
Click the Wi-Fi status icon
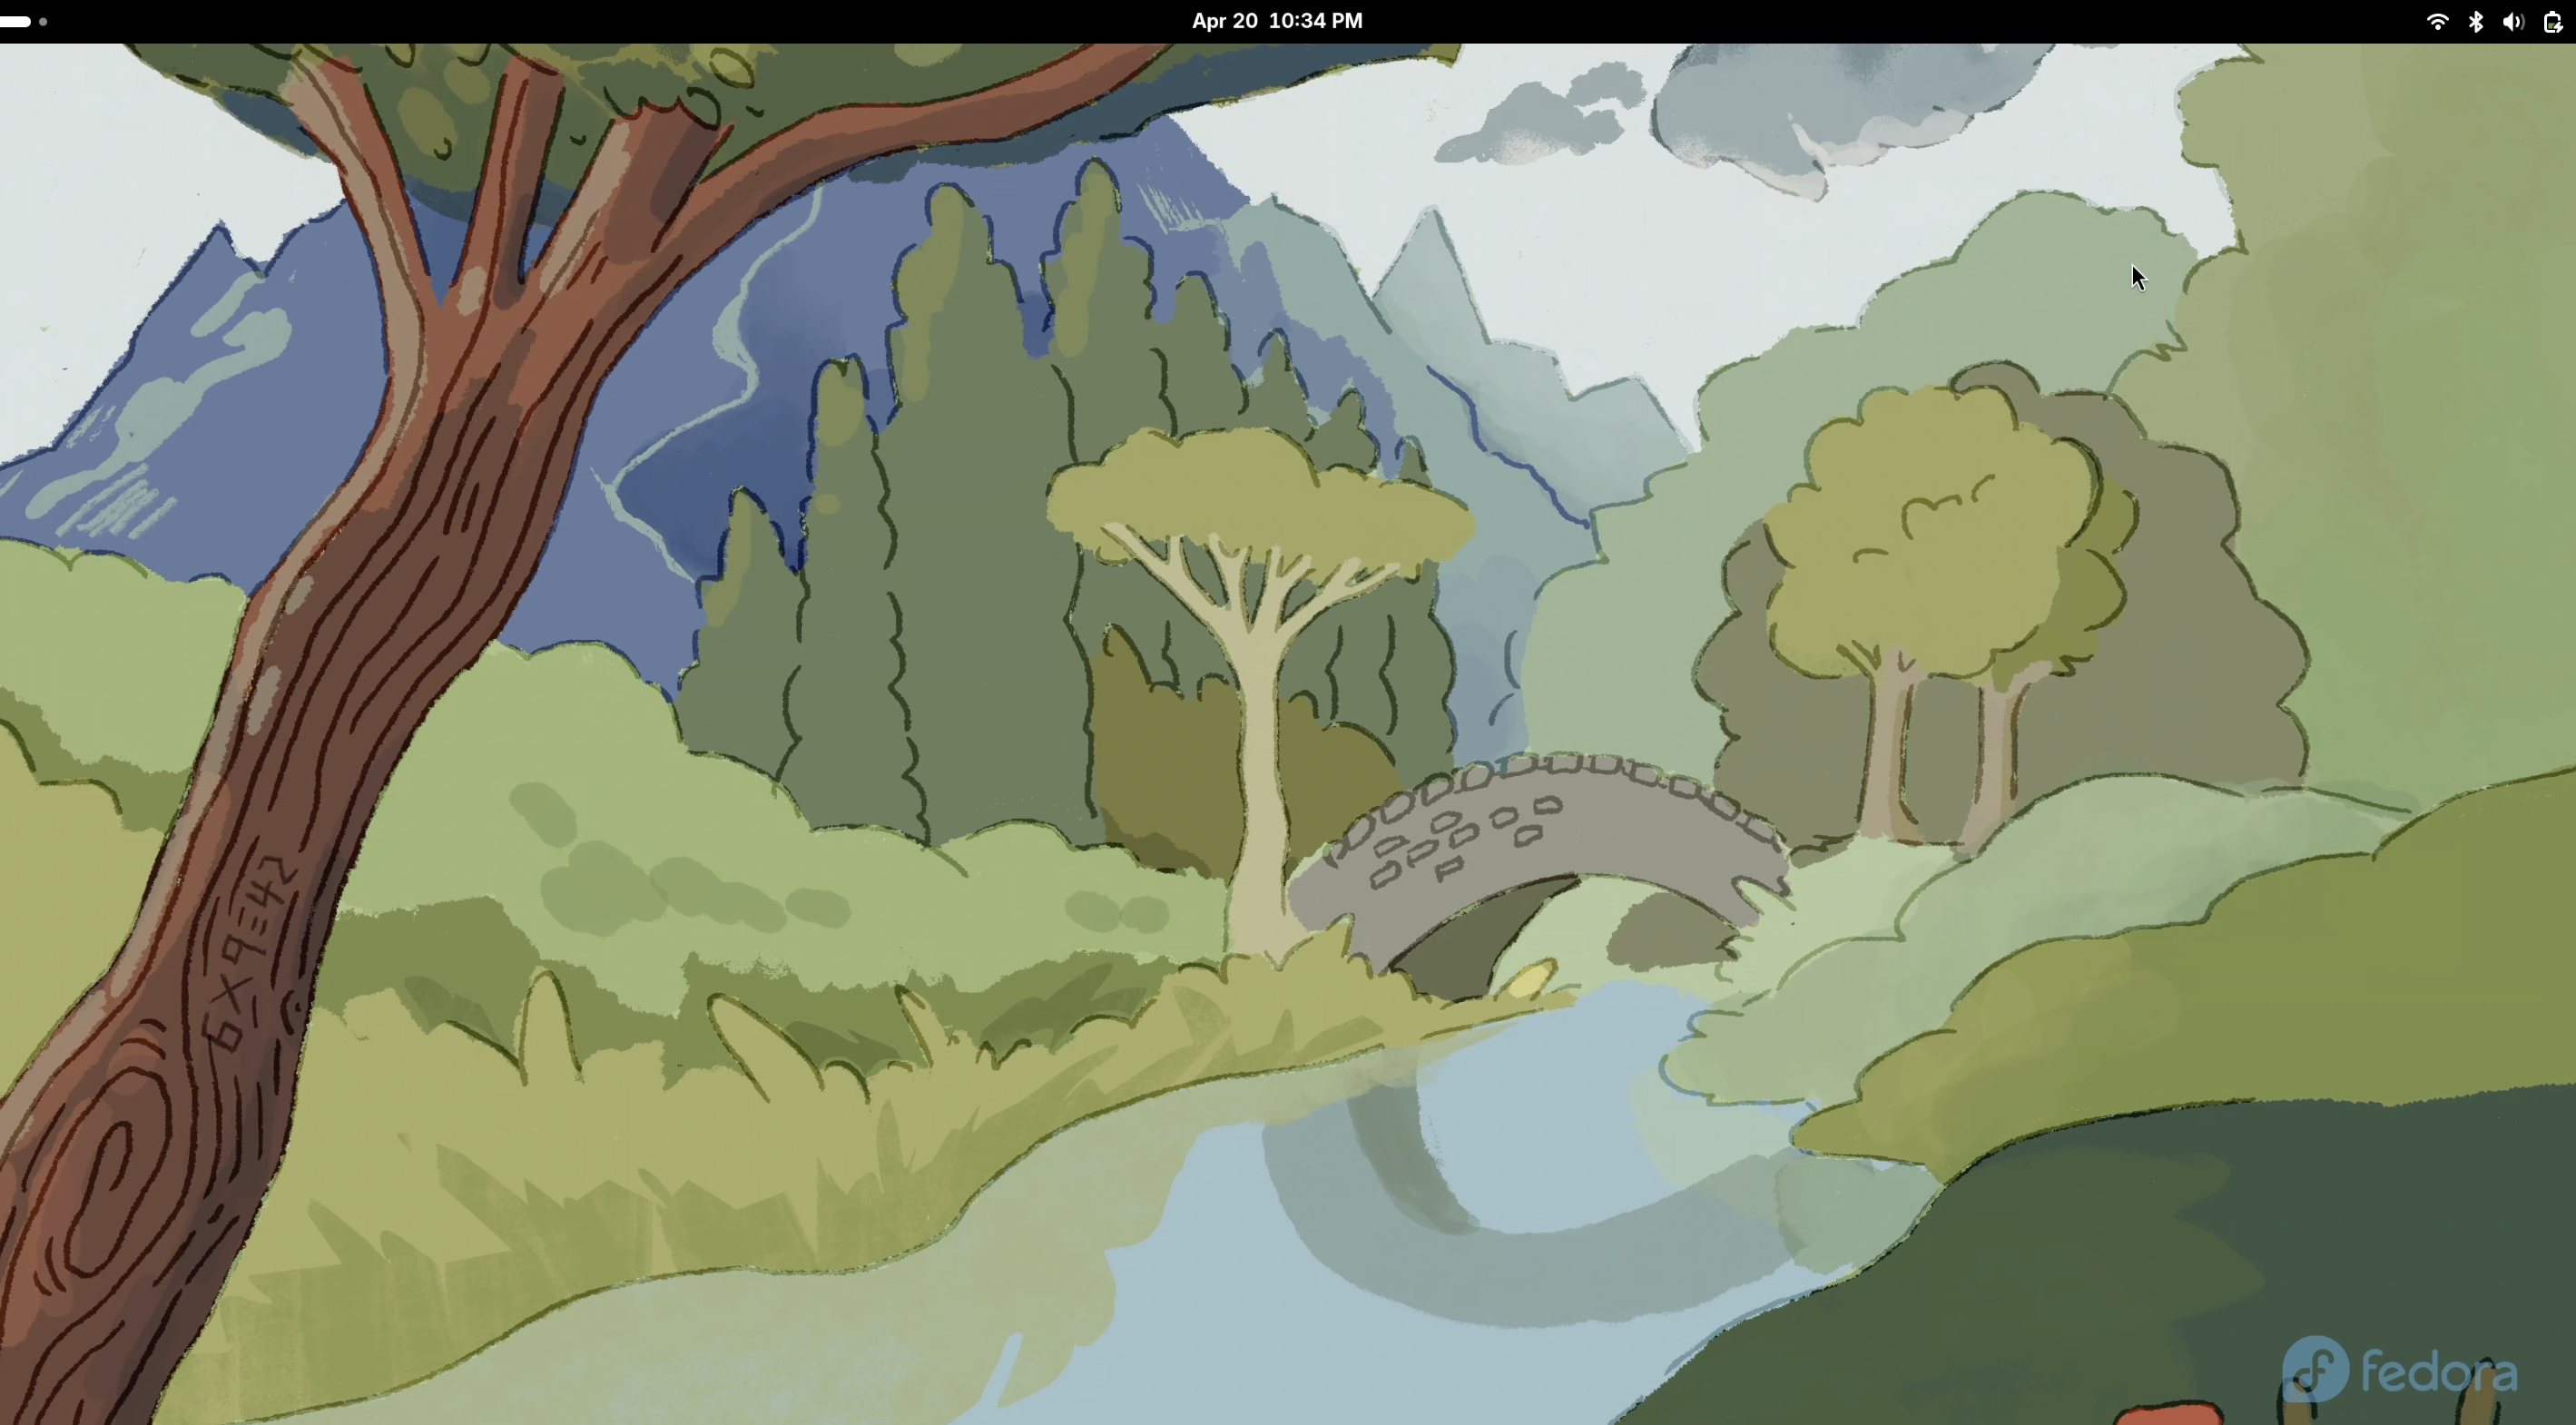[x=2437, y=21]
